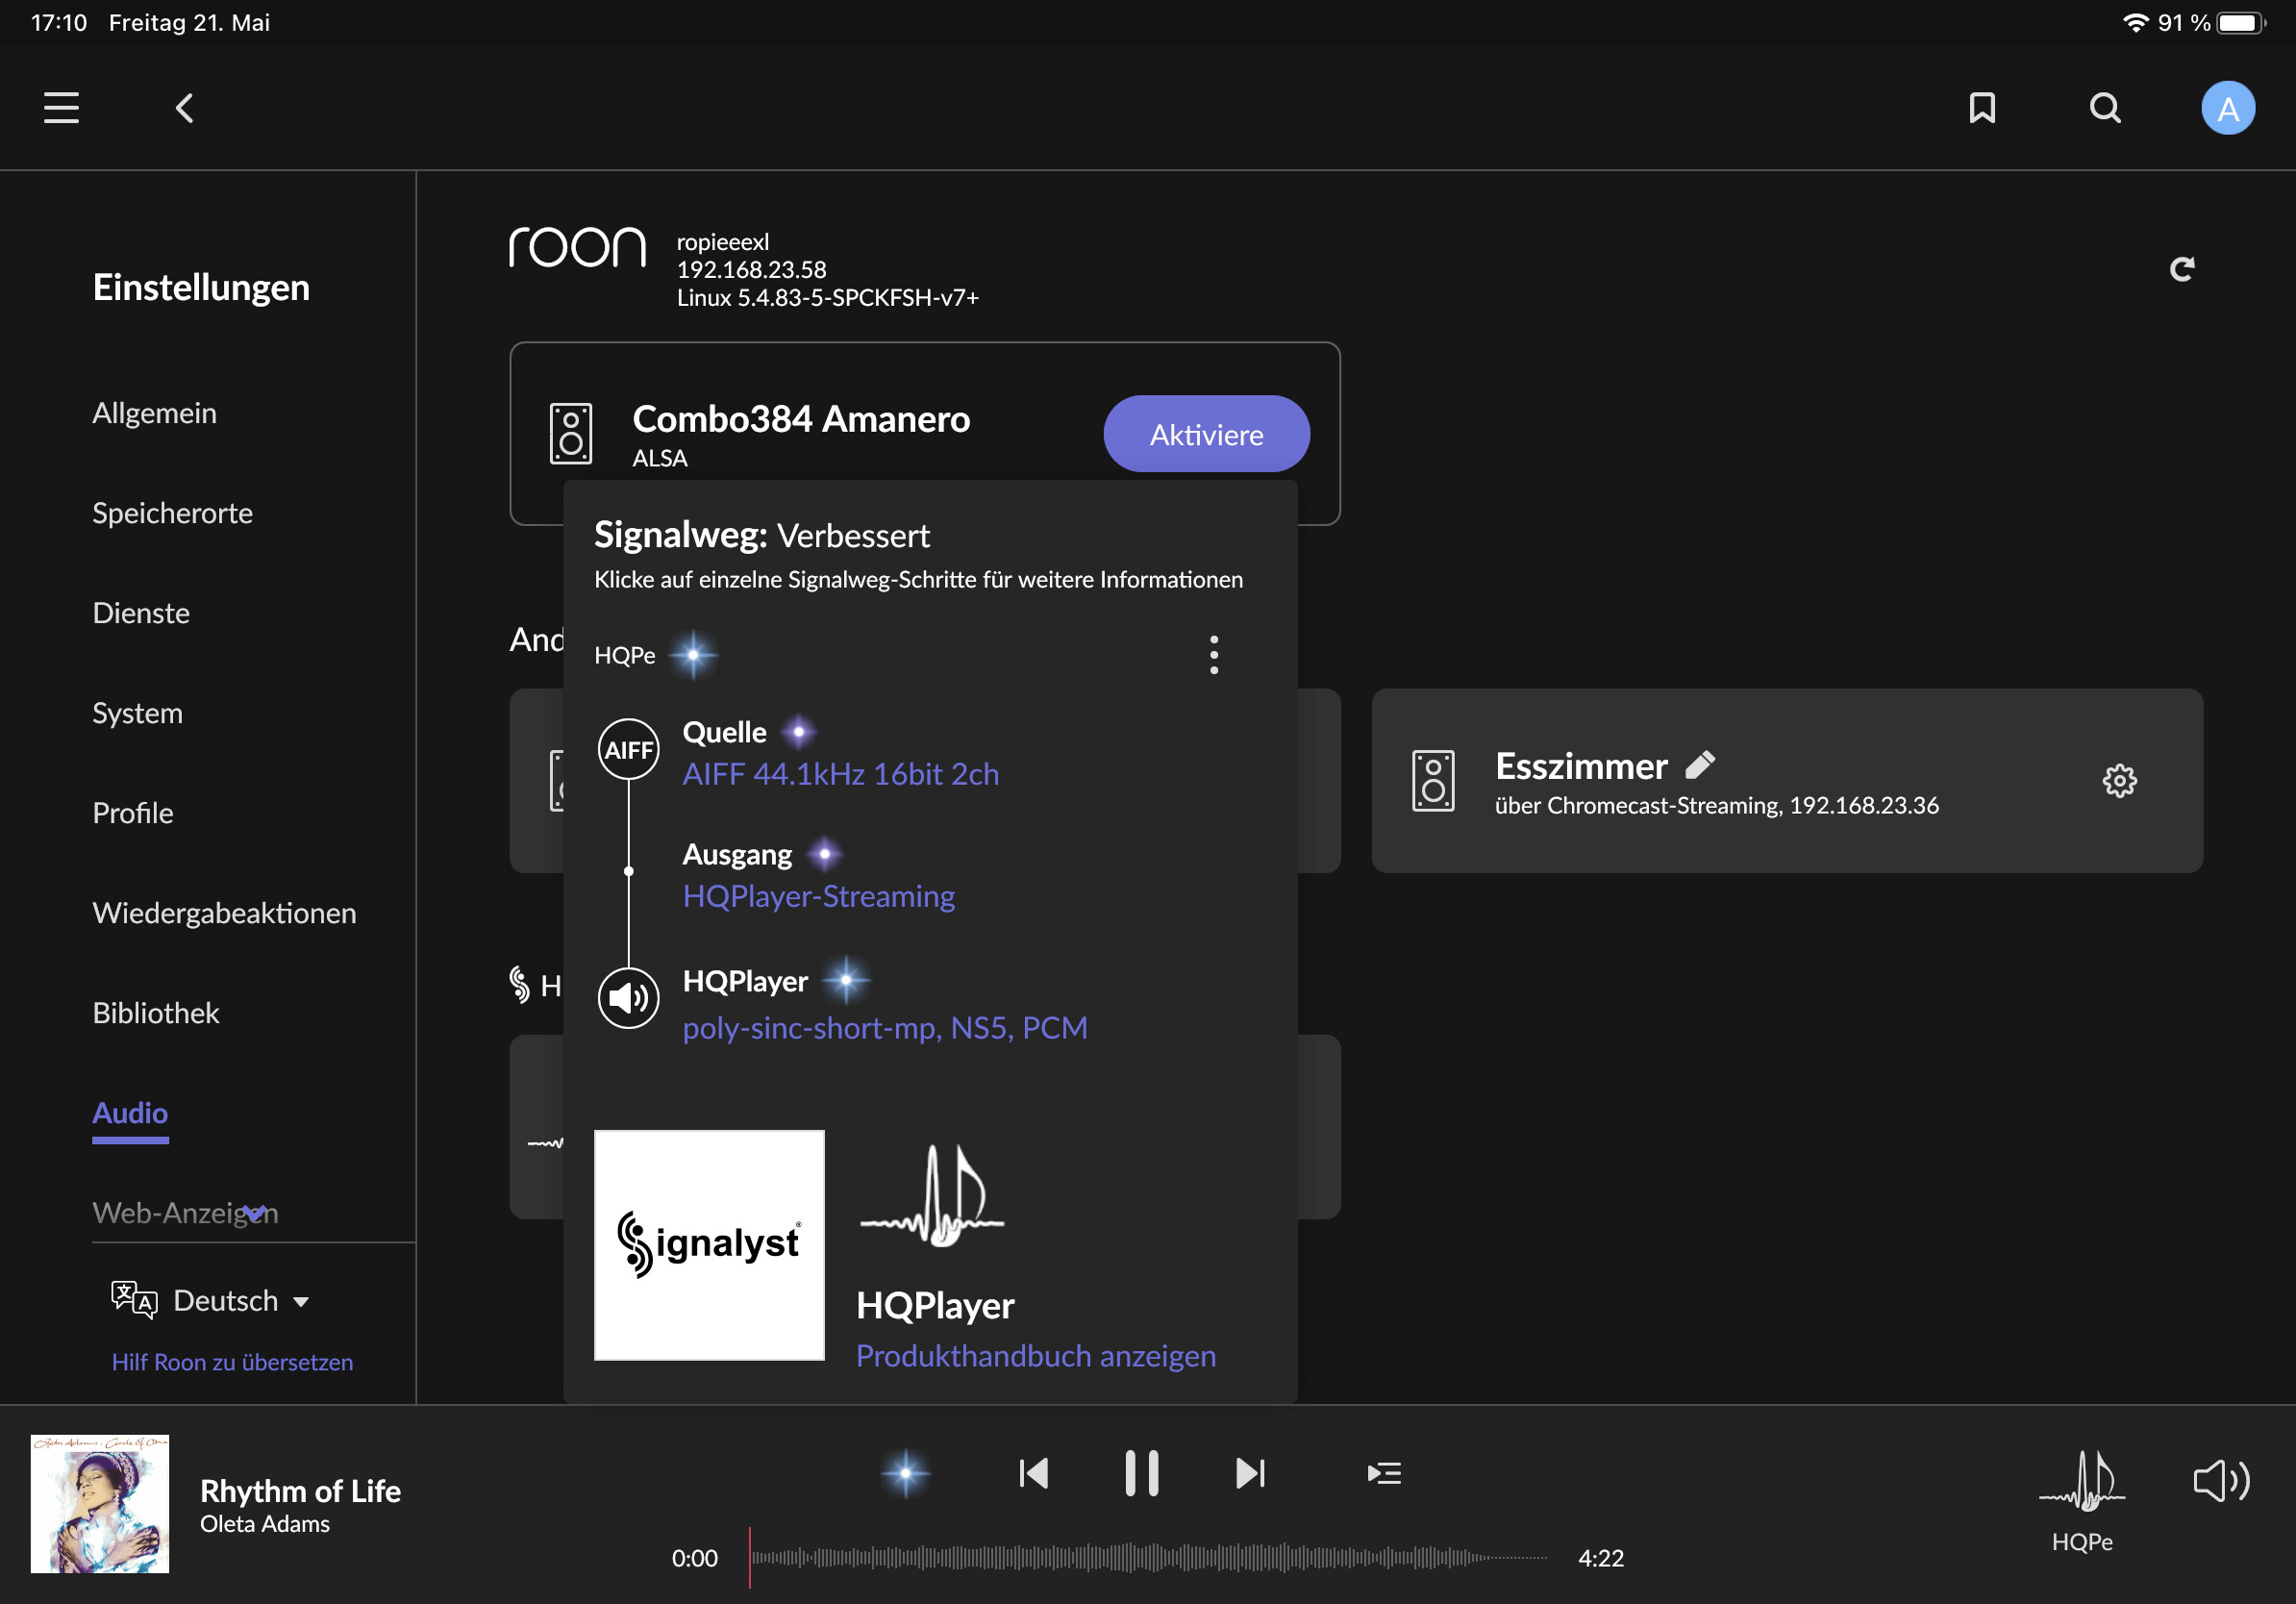Open the hamburger navigation menu

pyautogui.click(x=61, y=108)
